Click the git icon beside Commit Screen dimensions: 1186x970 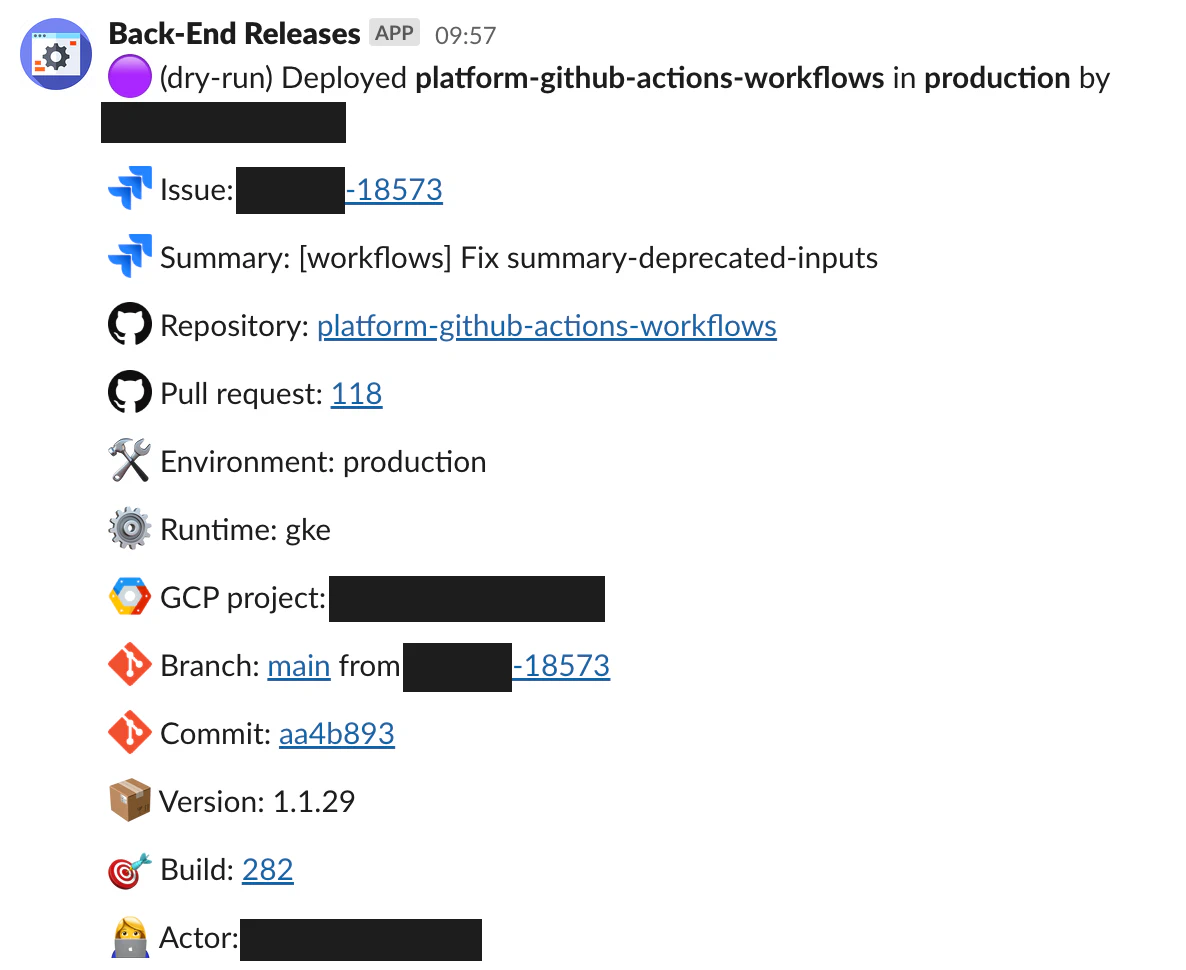coord(129,734)
